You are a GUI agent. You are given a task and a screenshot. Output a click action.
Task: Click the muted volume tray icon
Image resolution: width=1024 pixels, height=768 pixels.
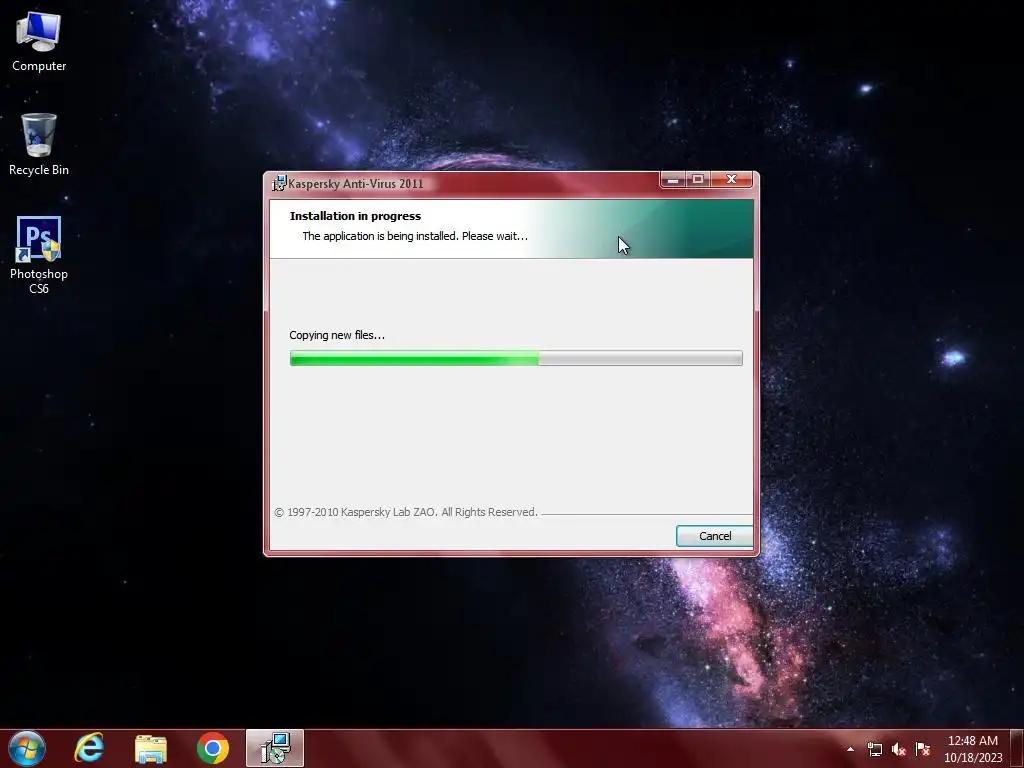(x=899, y=749)
